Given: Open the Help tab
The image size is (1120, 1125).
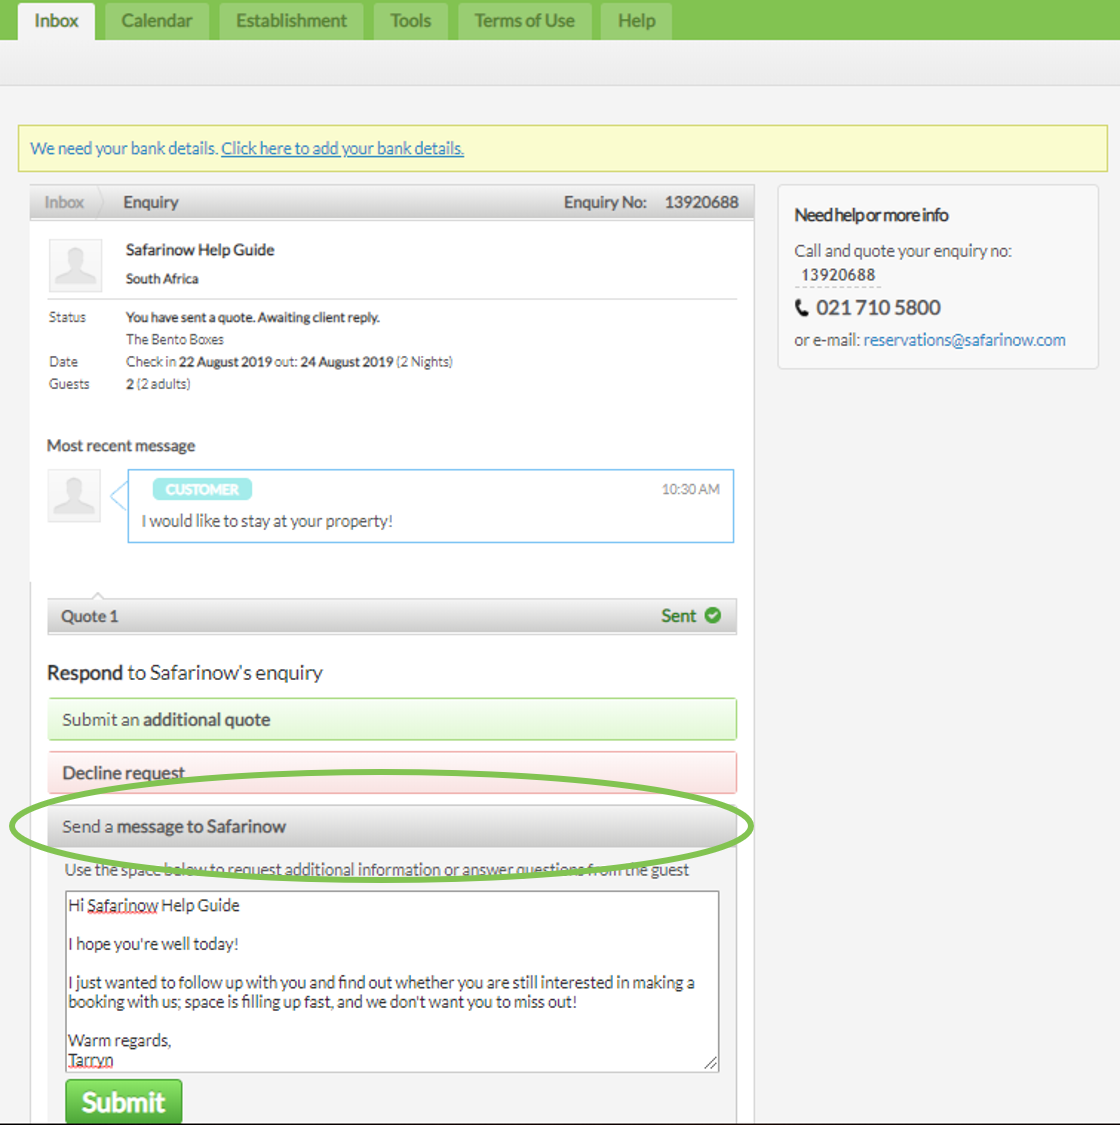Looking at the screenshot, I should (636, 21).
